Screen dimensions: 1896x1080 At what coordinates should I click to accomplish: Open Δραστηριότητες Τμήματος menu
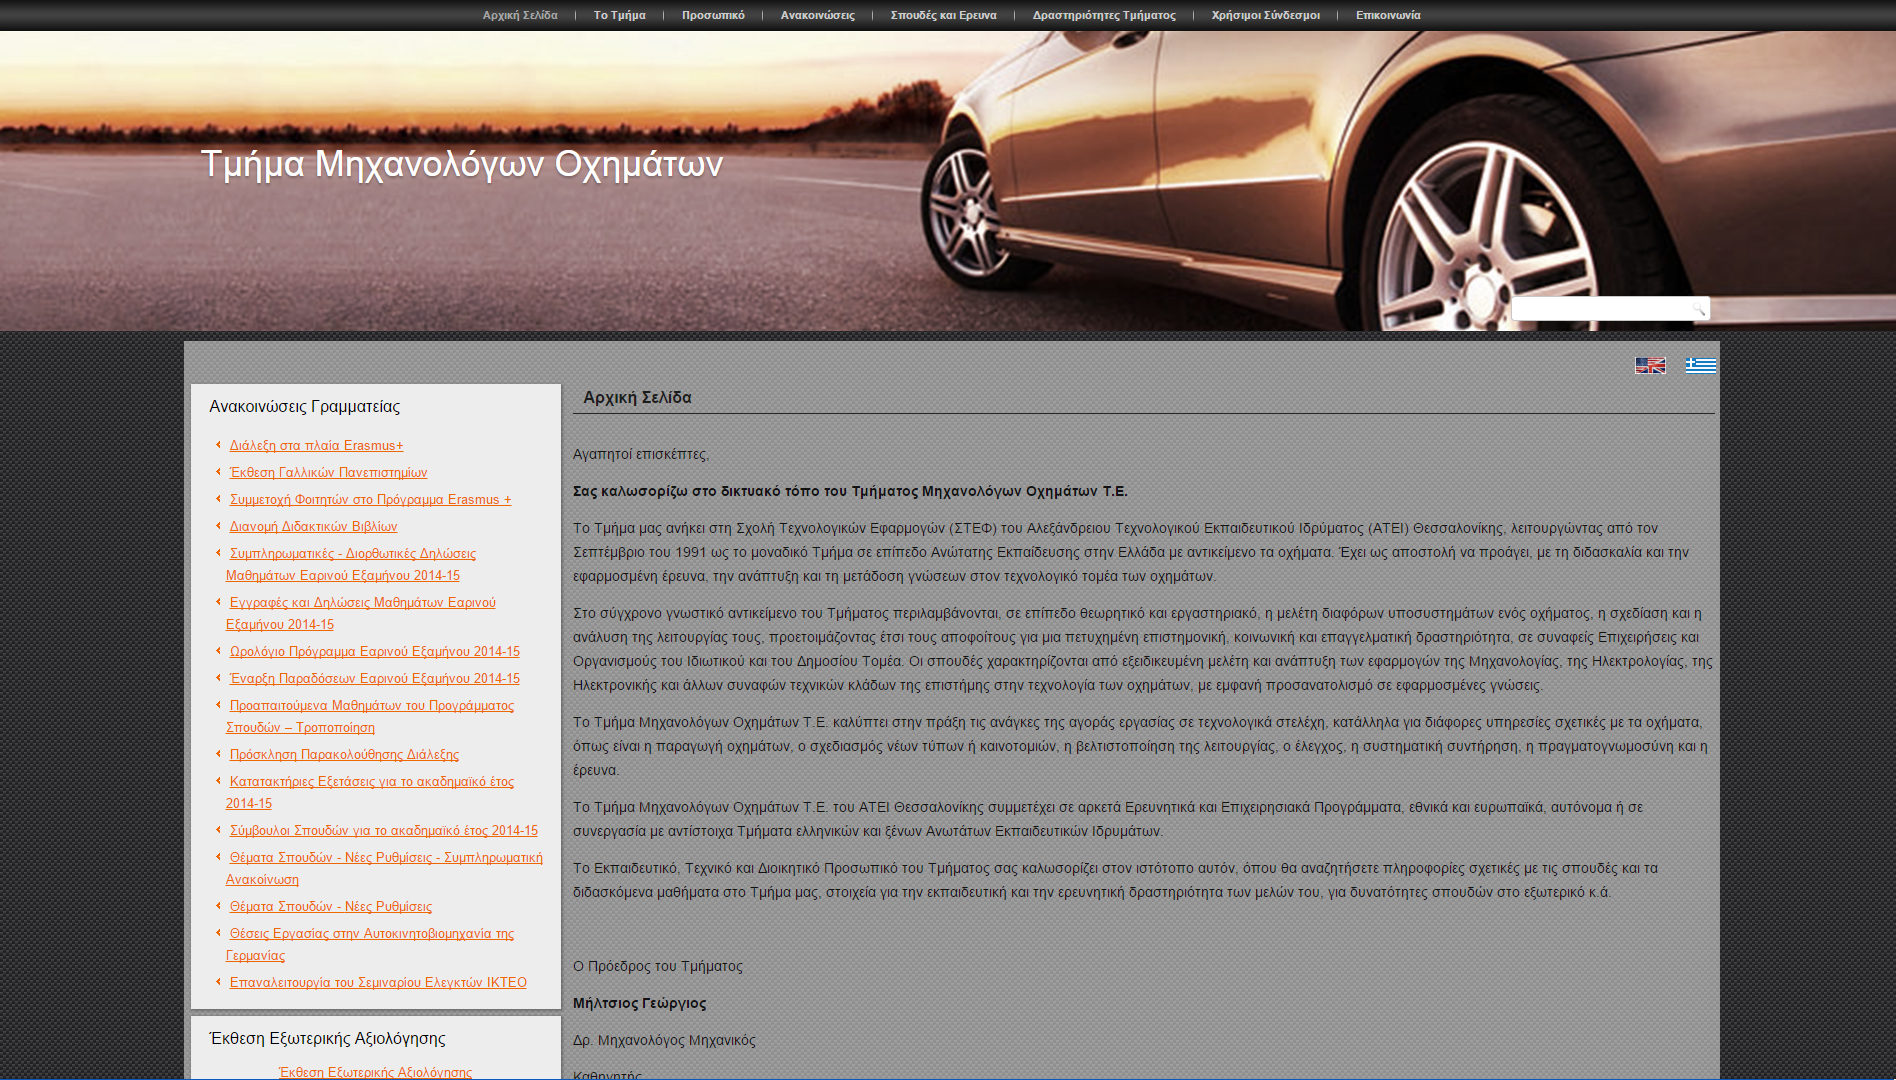[1104, 15]
